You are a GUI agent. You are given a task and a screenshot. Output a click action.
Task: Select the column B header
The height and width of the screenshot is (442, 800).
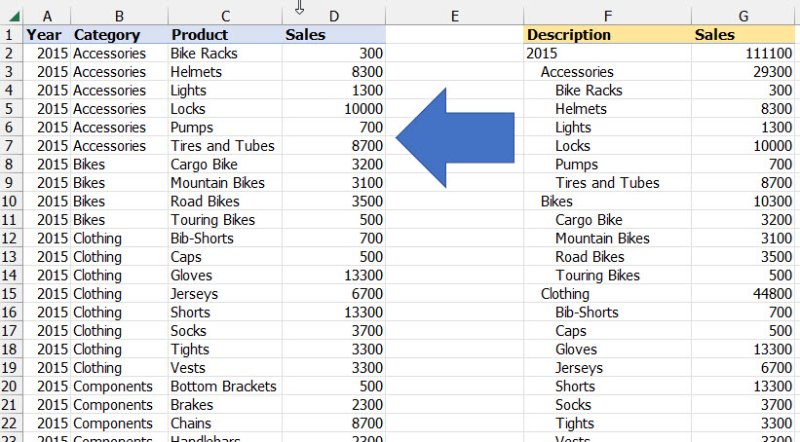pos(119,15)
